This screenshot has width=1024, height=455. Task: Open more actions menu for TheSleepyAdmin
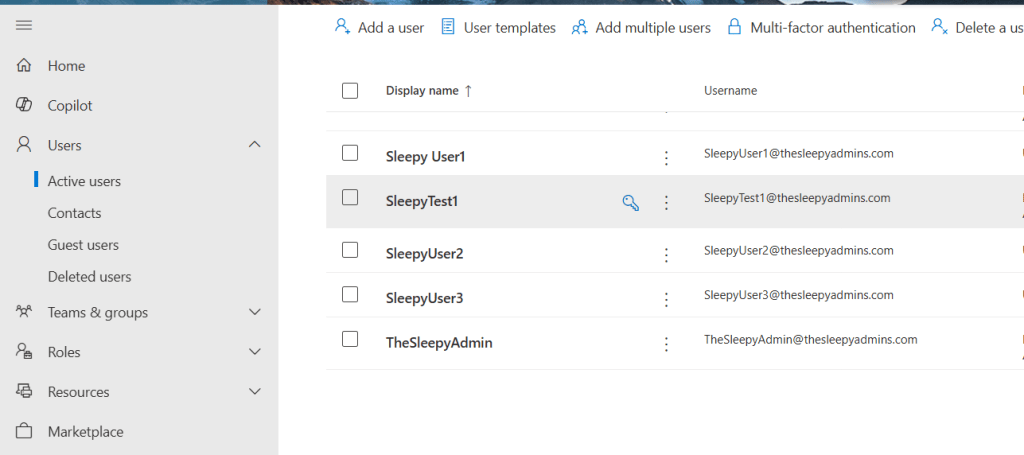pyautogui.click(x=666, y=344)
